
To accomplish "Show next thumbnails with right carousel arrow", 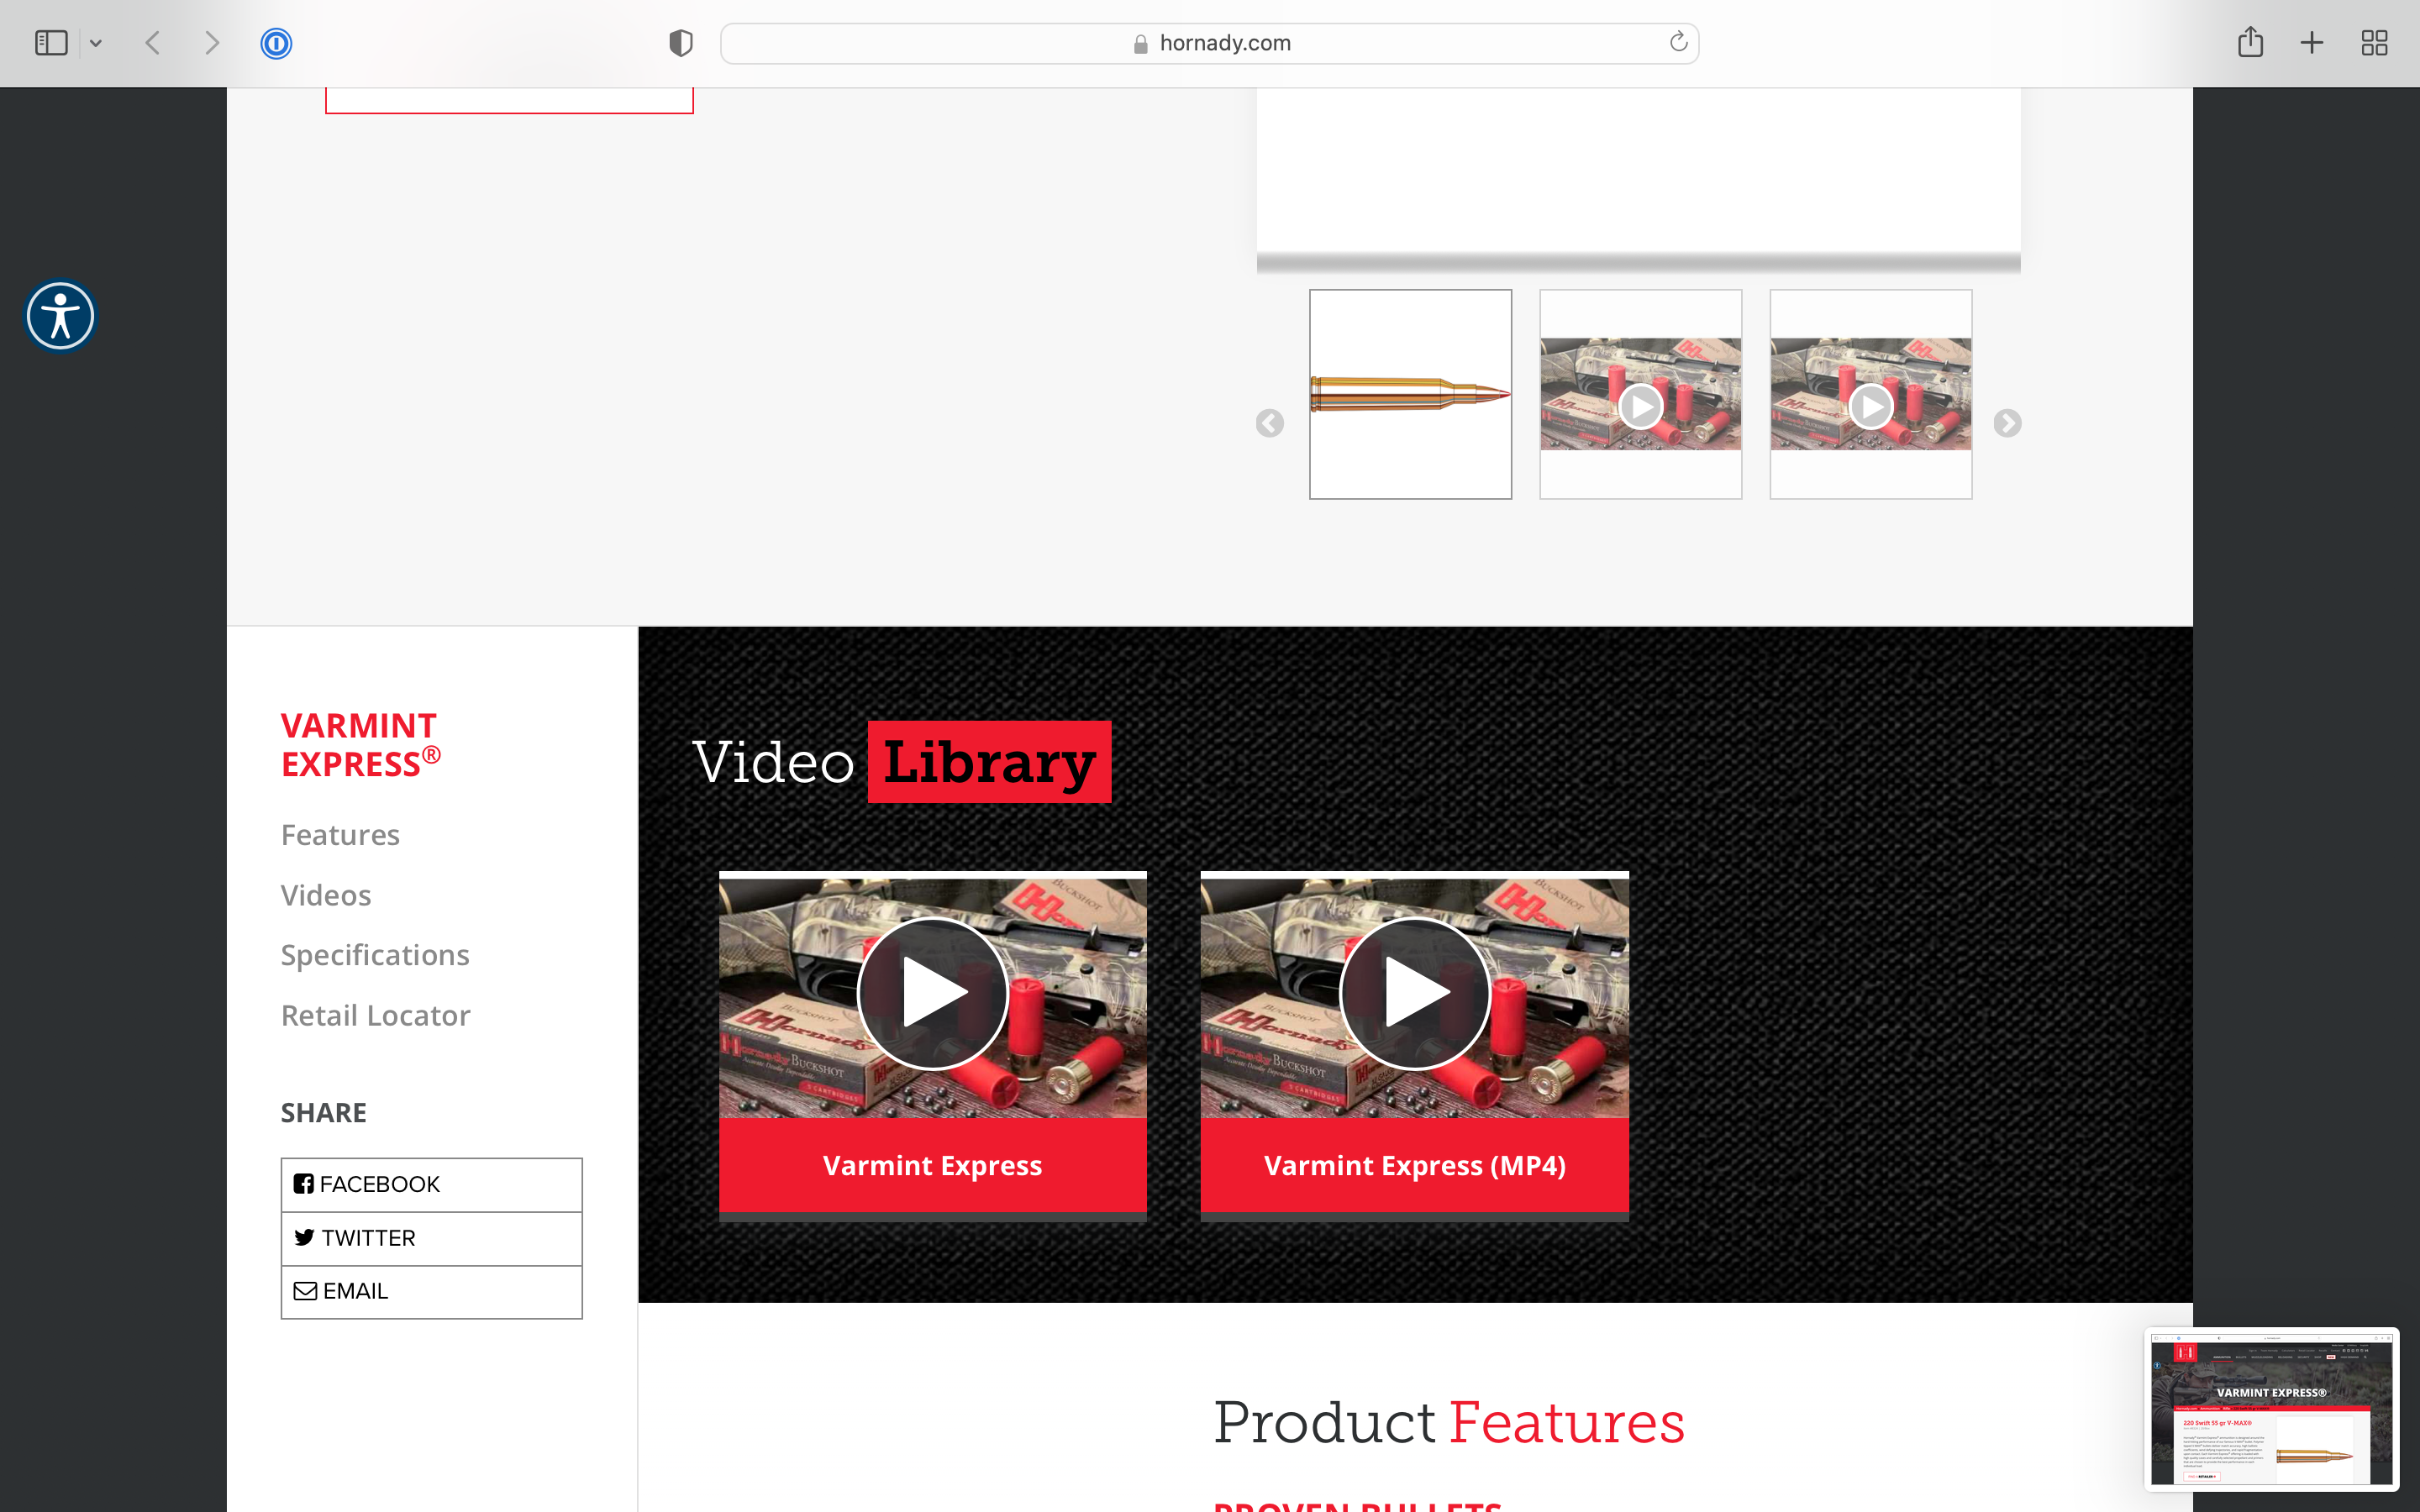I will (2007, 423).
